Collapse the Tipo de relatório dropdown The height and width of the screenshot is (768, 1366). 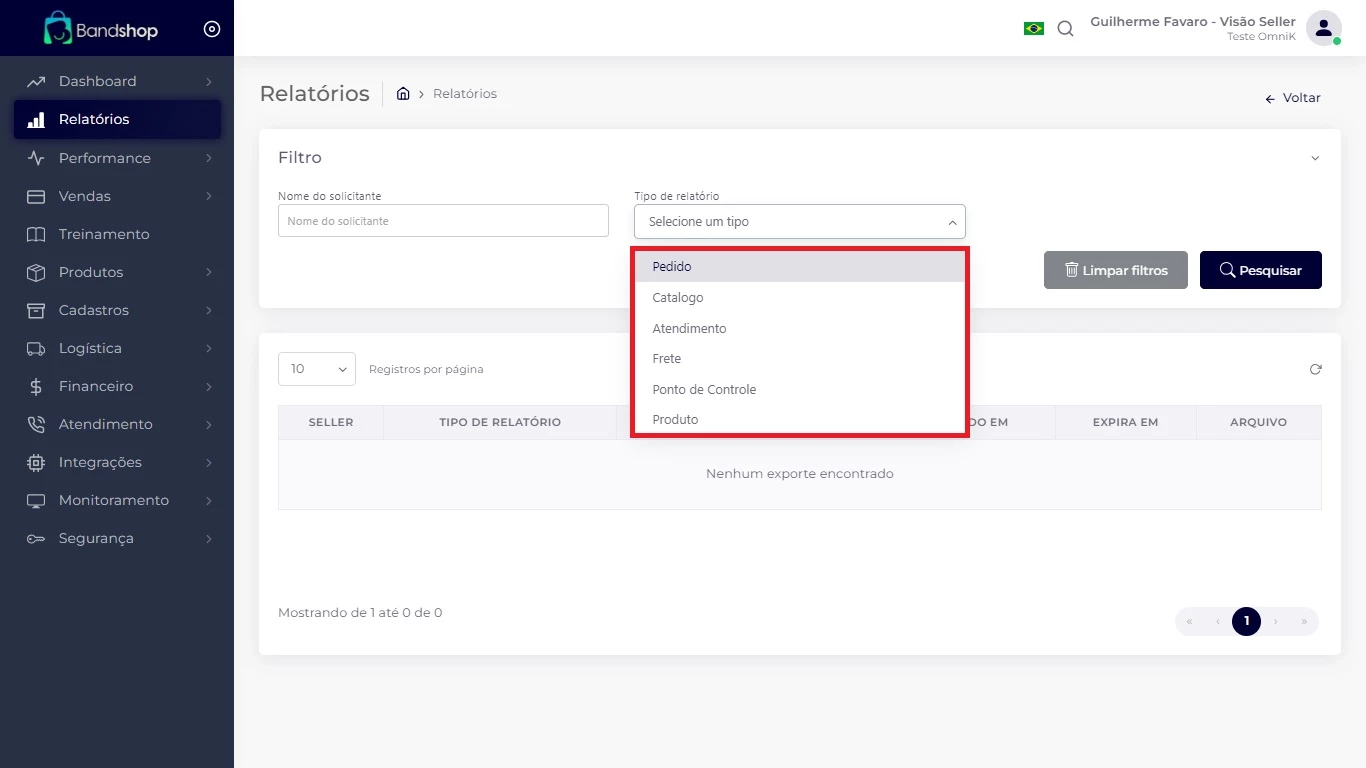point(951,222)
